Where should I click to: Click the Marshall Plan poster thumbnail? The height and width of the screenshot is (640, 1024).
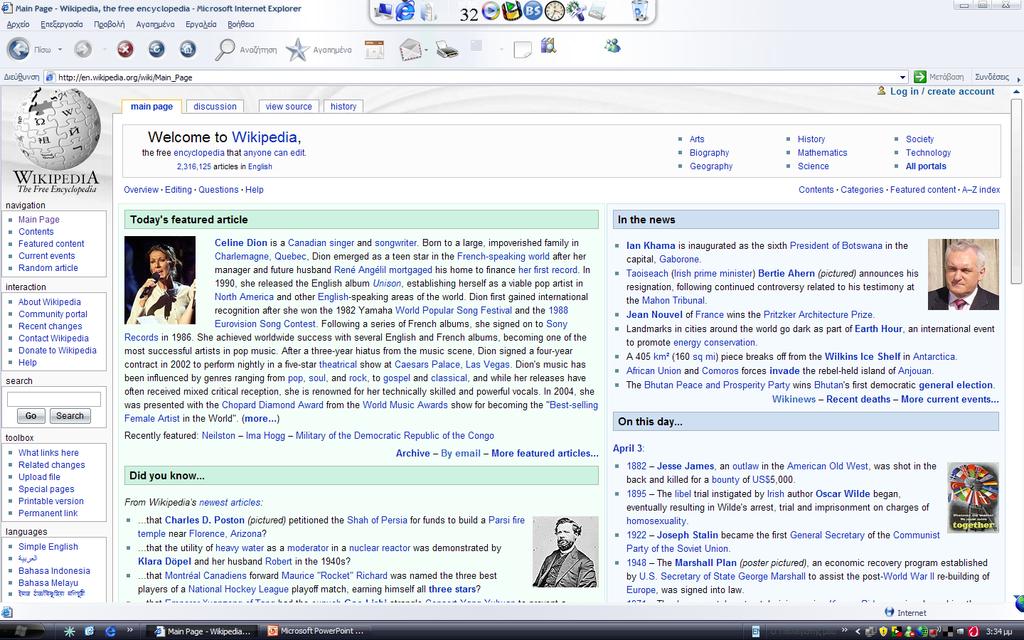click(x=973, y=497)
